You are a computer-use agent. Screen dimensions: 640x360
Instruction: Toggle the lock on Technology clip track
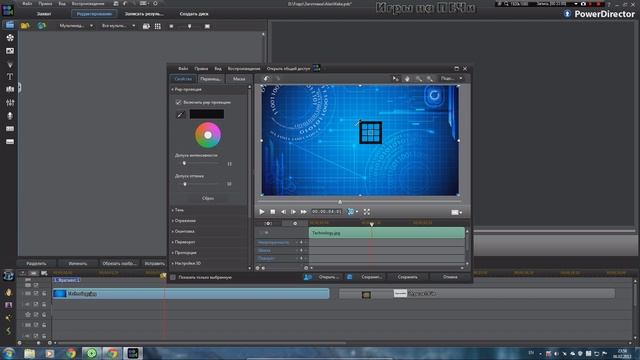44,293
